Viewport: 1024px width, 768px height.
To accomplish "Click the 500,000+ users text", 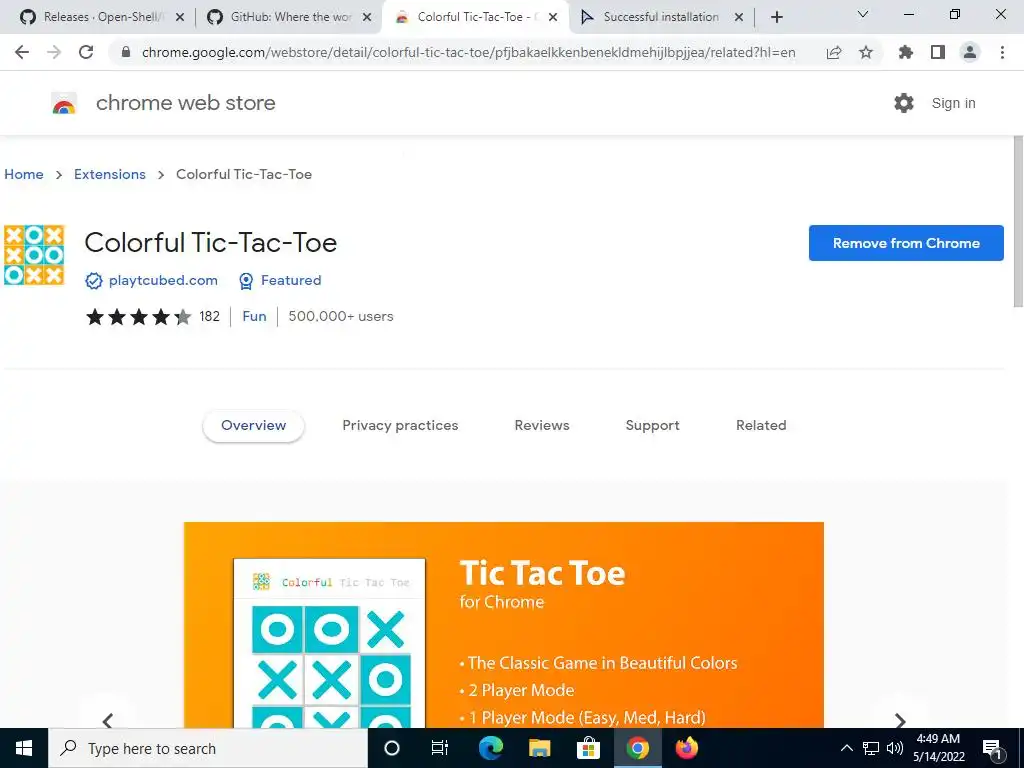I will [341, 316].
